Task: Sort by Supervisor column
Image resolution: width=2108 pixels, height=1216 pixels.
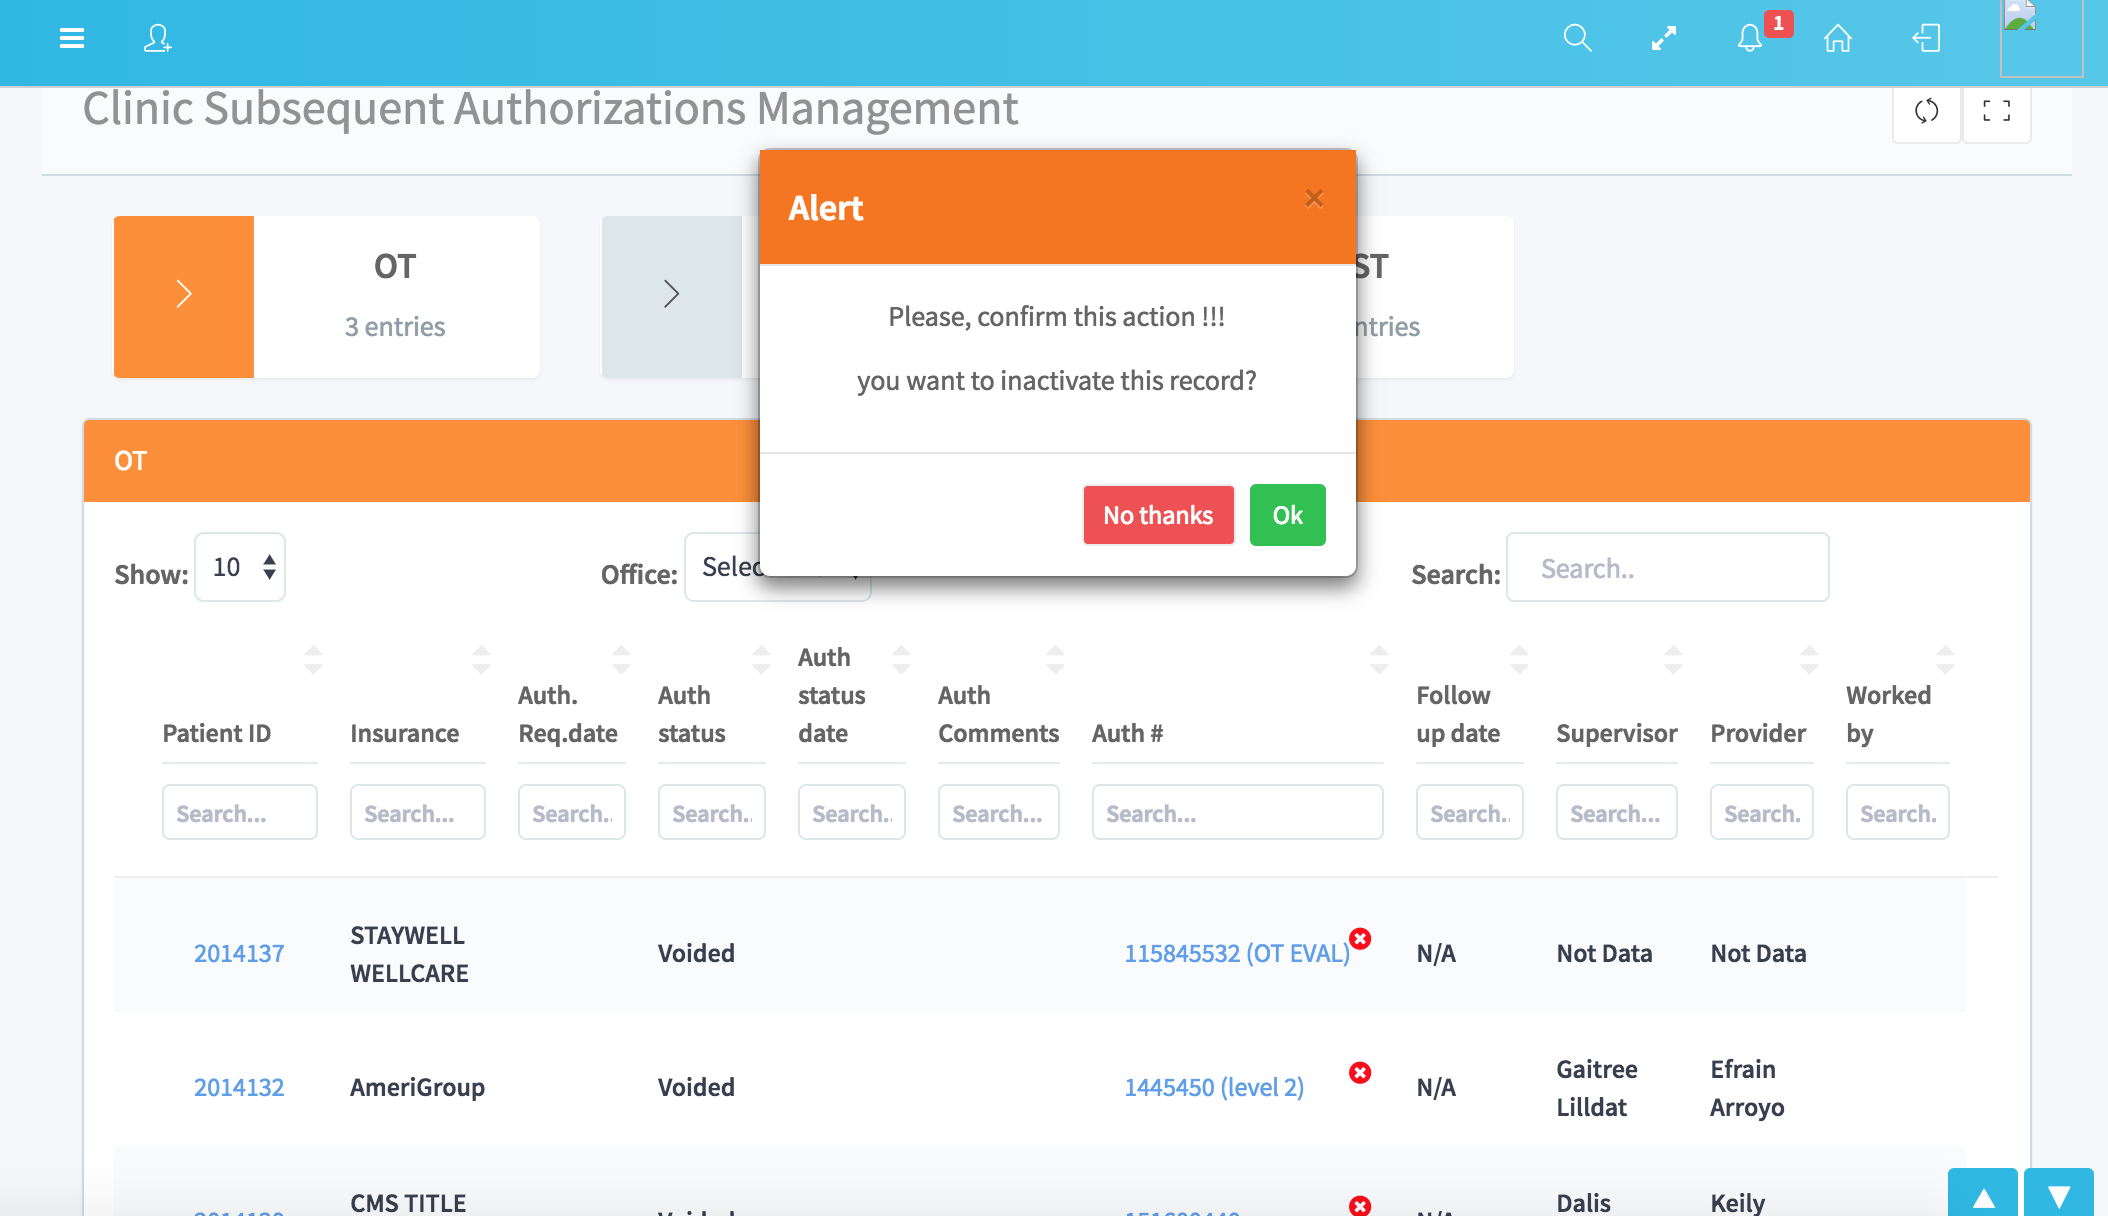Action: pos(1673,659)
